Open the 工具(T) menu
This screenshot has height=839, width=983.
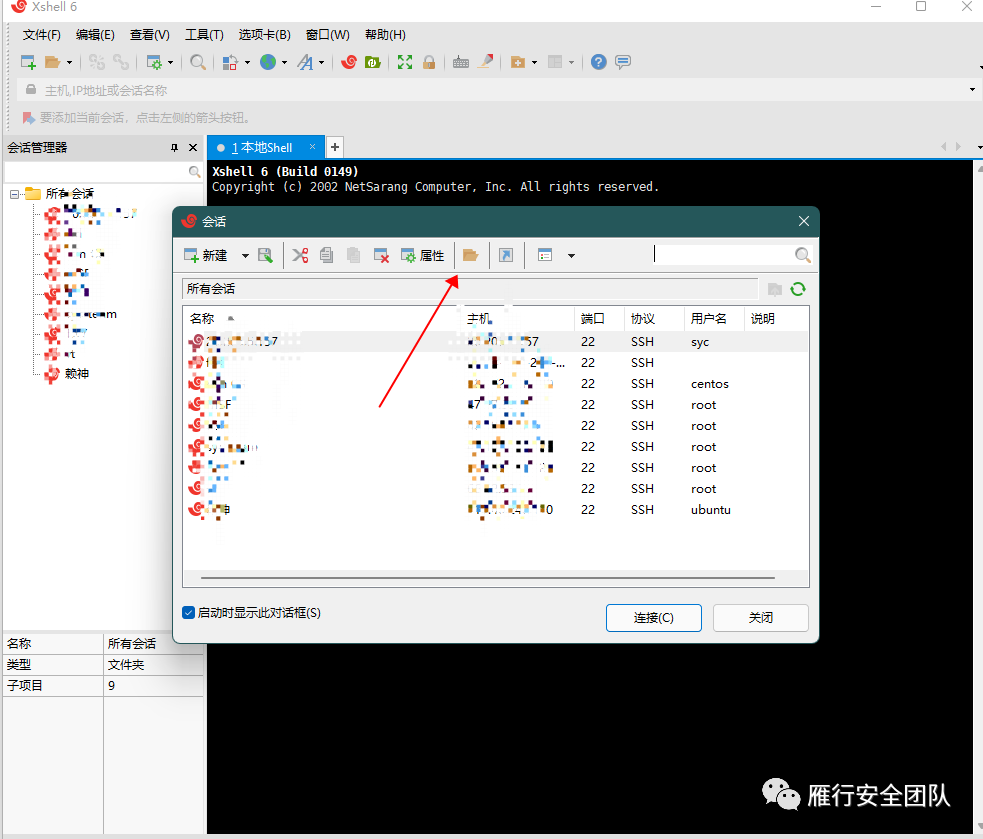pyautogui.click(x=204, y=35)
